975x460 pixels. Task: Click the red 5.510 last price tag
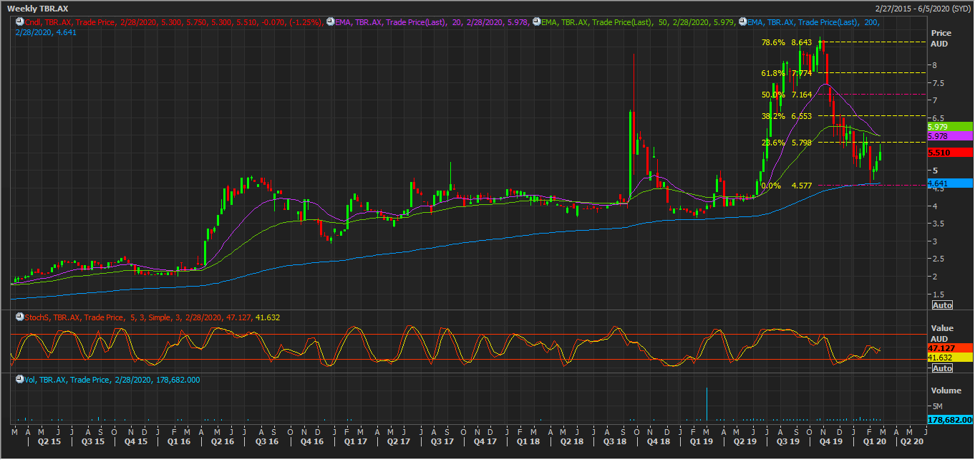(948, 152)
